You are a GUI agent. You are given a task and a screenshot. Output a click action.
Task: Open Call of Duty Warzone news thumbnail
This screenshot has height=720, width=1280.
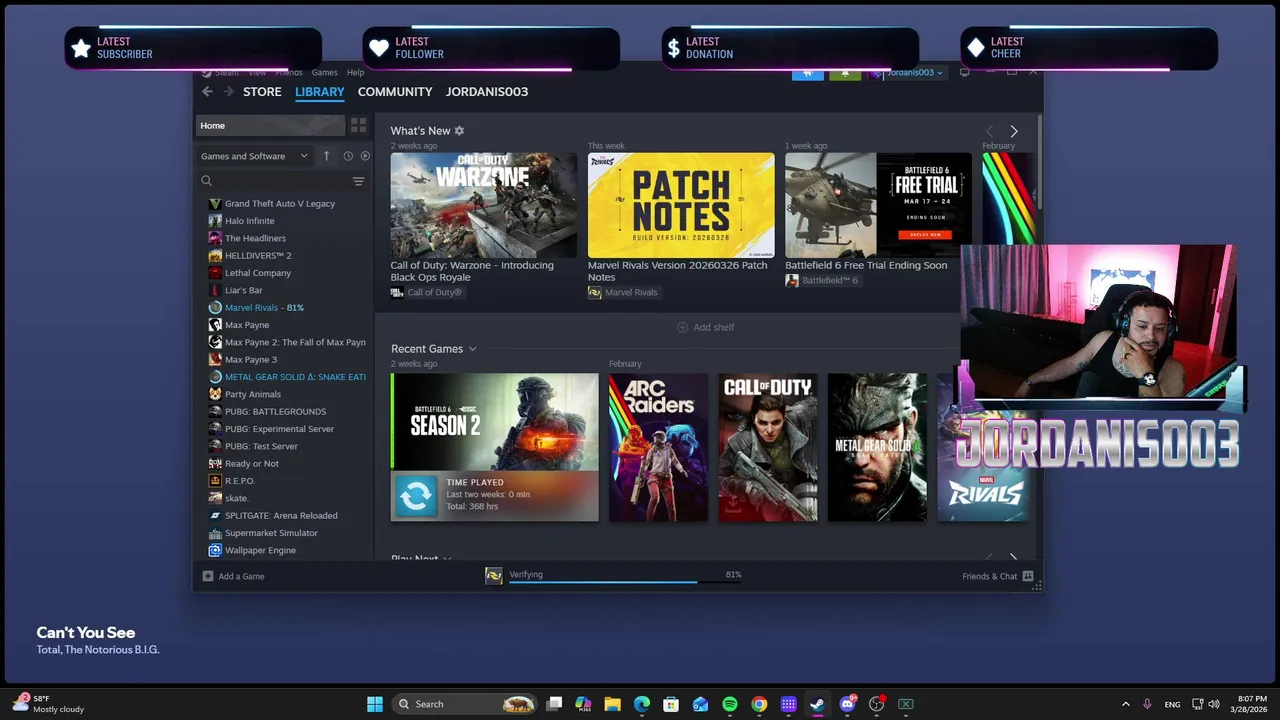point(484,205)
